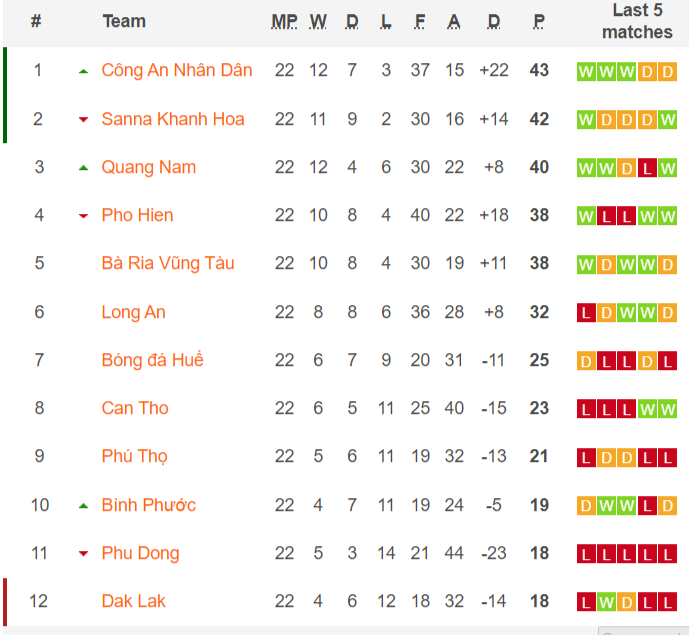The image size is (689, 635).
Task: Click the first L badge in Dak Lak's row
Action: [x=586, y=602]
